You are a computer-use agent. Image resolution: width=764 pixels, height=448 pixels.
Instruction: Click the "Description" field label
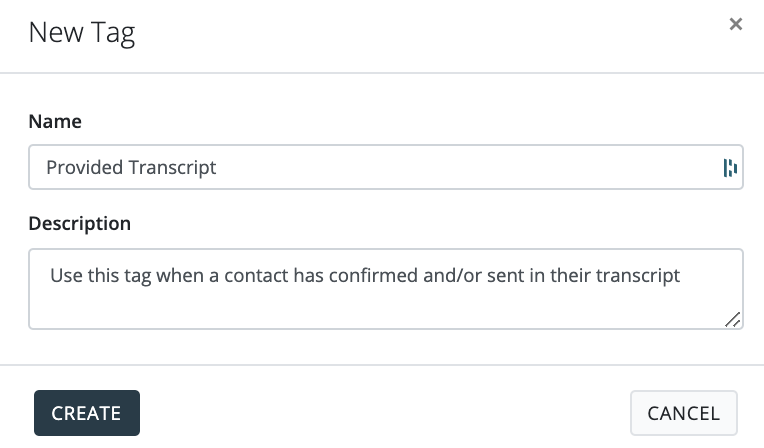[80, 223]
